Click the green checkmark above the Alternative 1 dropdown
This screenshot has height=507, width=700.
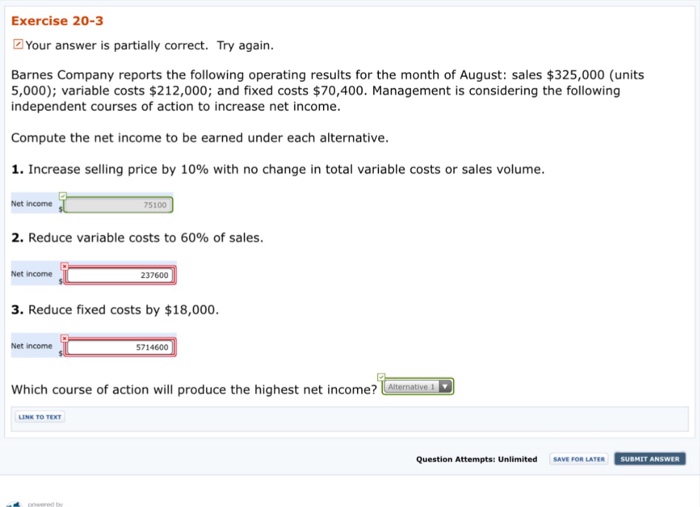coord(381,377)
